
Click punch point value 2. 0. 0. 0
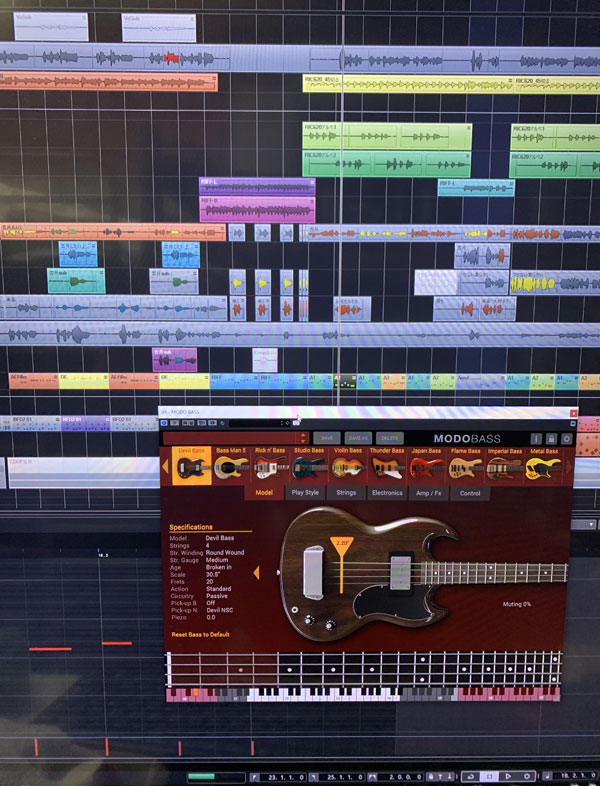point(406,777)
